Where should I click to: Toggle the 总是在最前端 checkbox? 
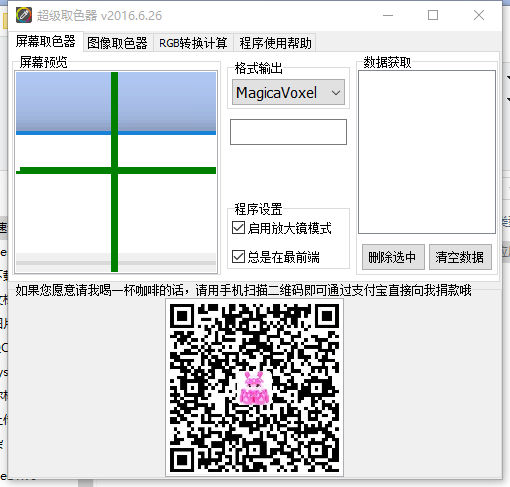coord(238,257)
